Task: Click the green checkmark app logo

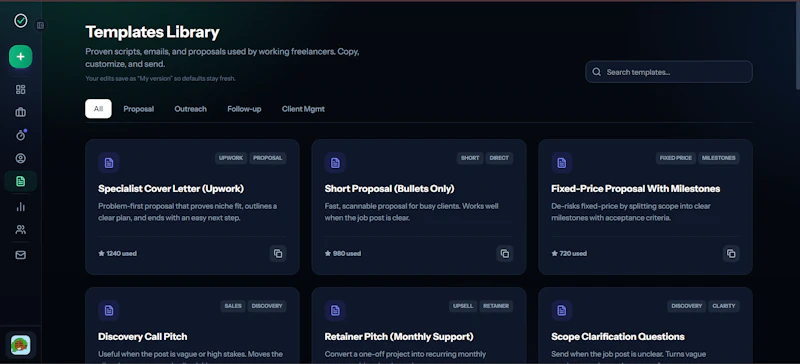Action: click(20, 20)
